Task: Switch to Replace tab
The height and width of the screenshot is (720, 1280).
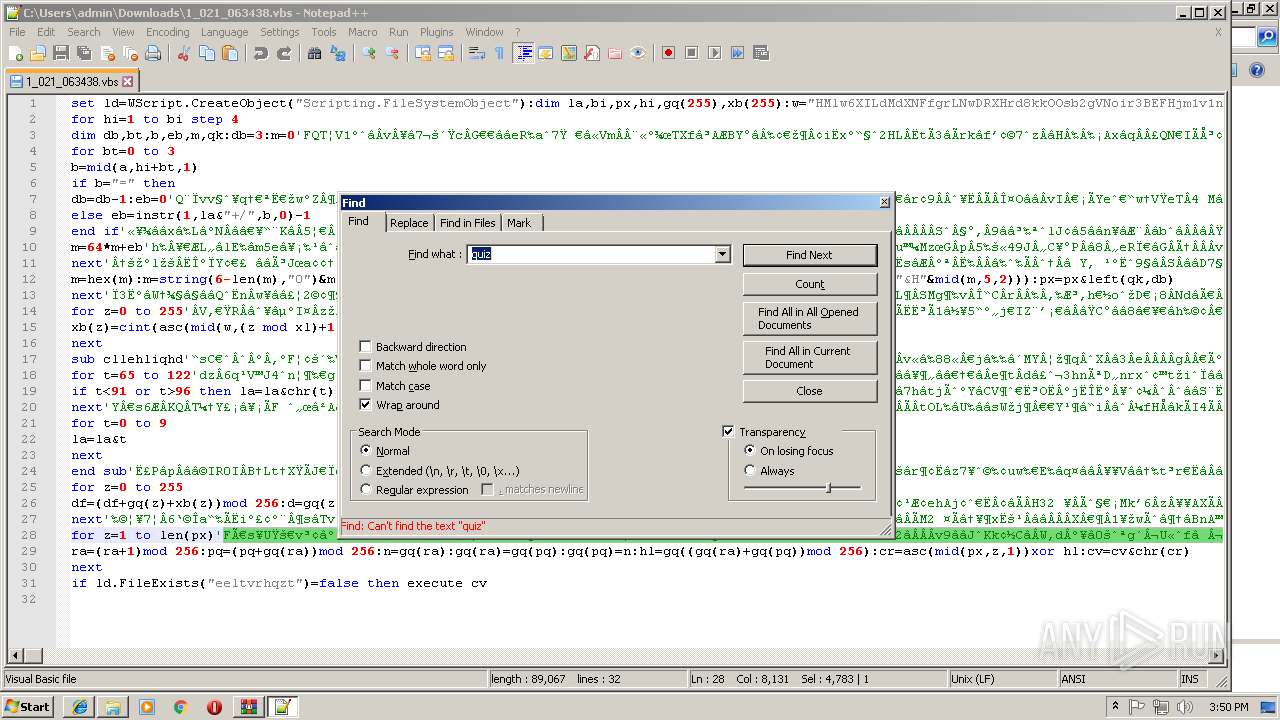Action: coord(409,223)
